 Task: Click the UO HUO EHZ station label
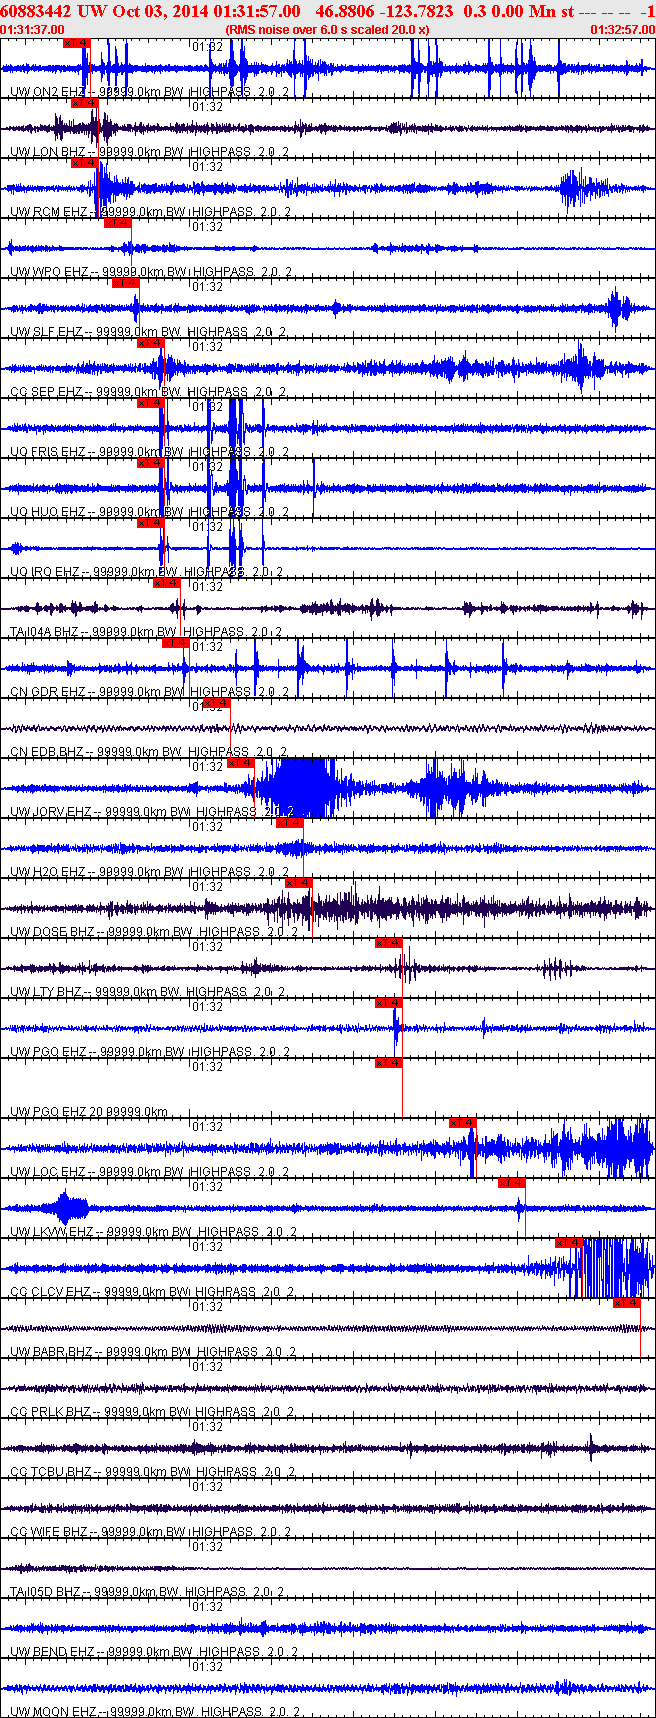point(149,512)
